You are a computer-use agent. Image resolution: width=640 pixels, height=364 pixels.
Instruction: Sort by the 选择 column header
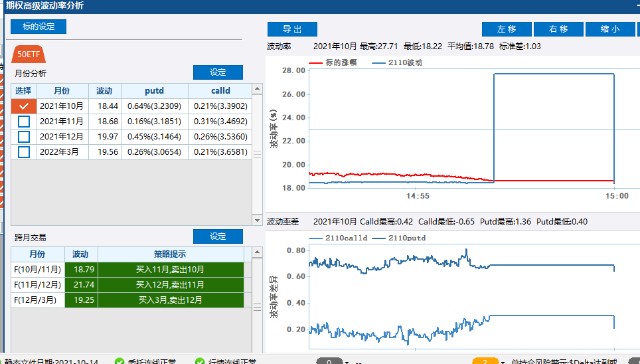click(x=24, y=91)
